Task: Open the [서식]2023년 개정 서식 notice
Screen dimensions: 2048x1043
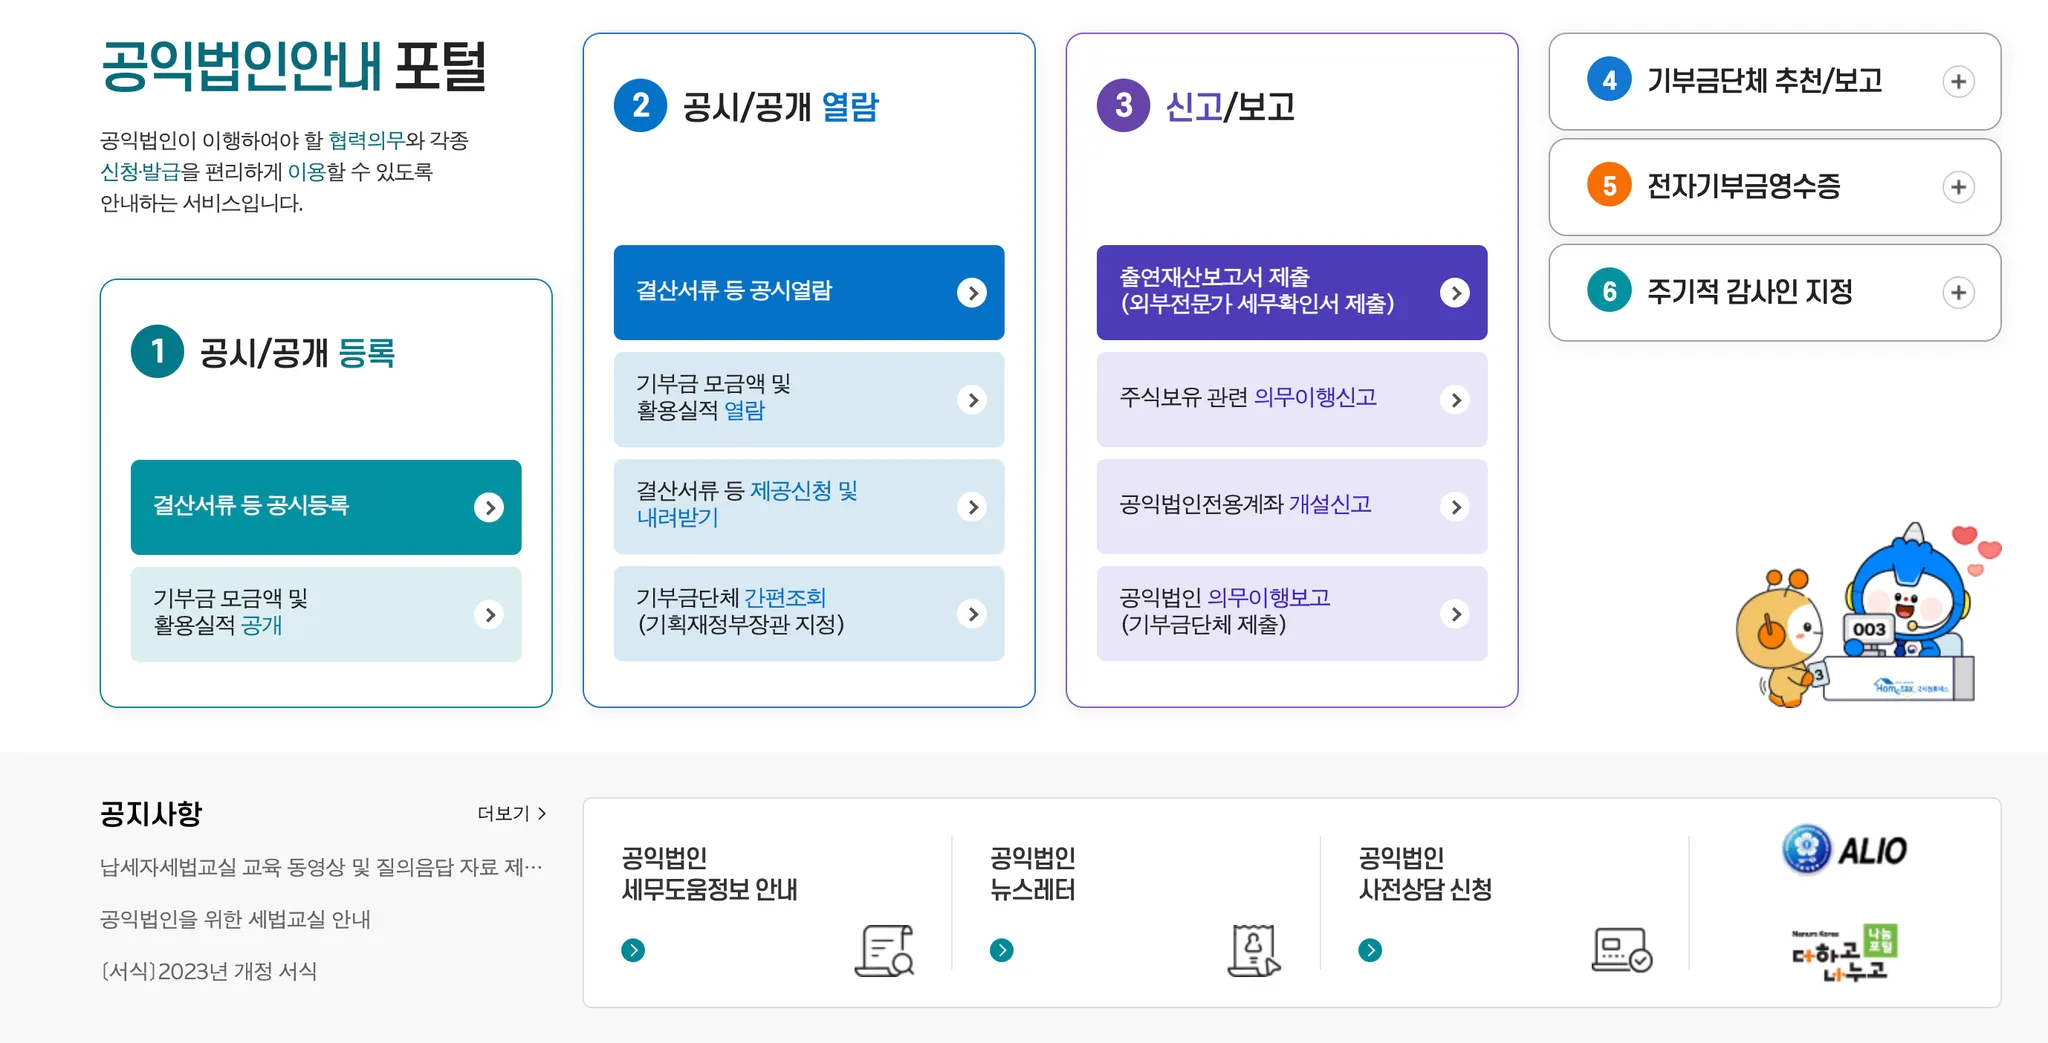Action: 209,971
